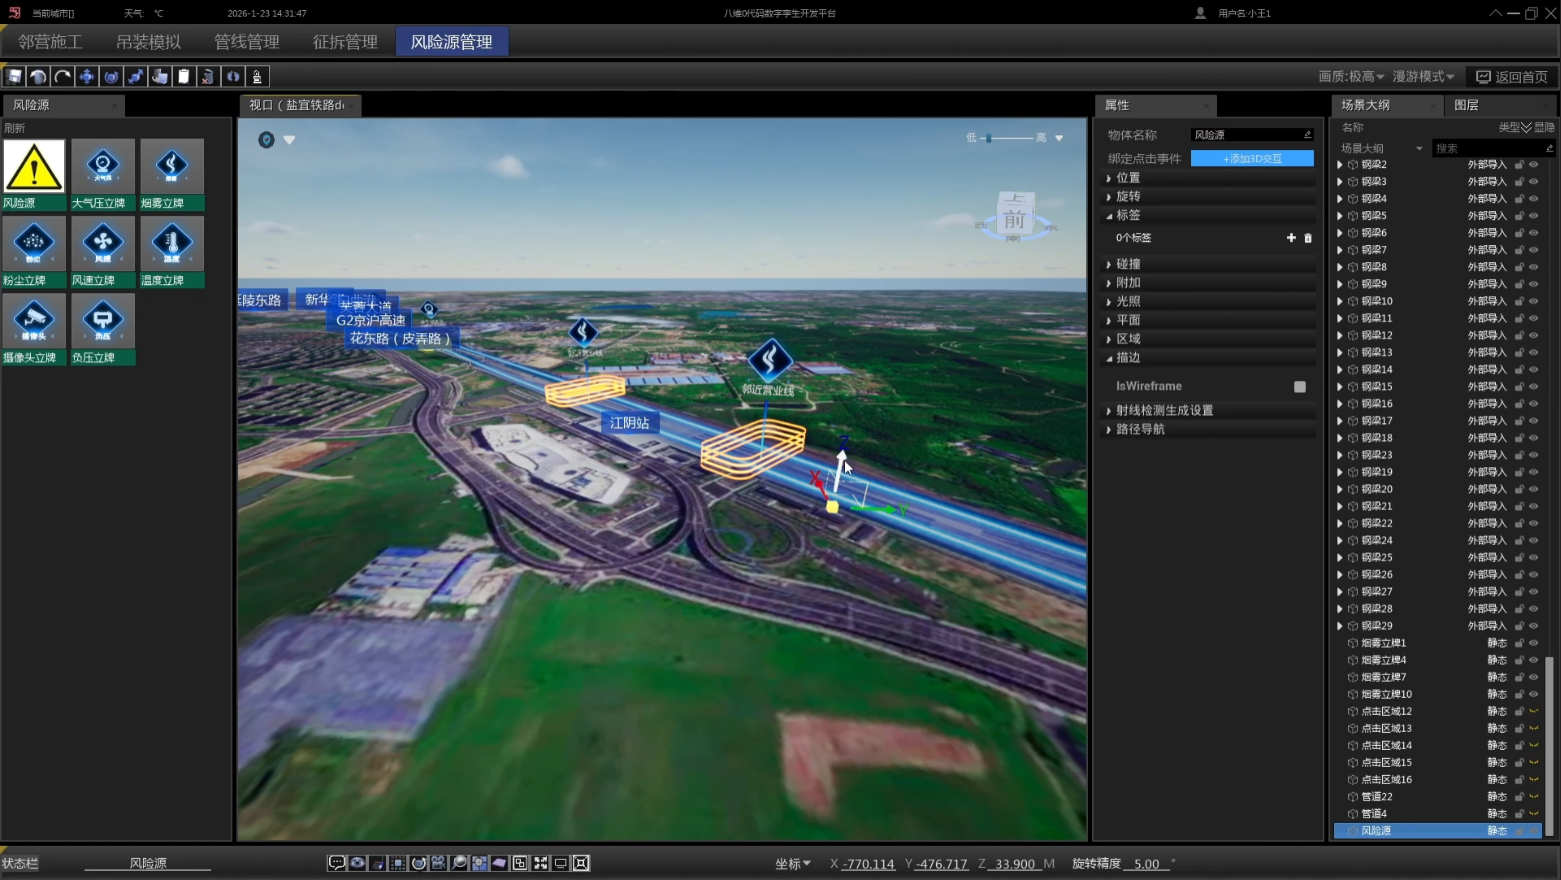
Task: Select the 风速立牌 wind speed sign
Action: [x=102, y=243]
